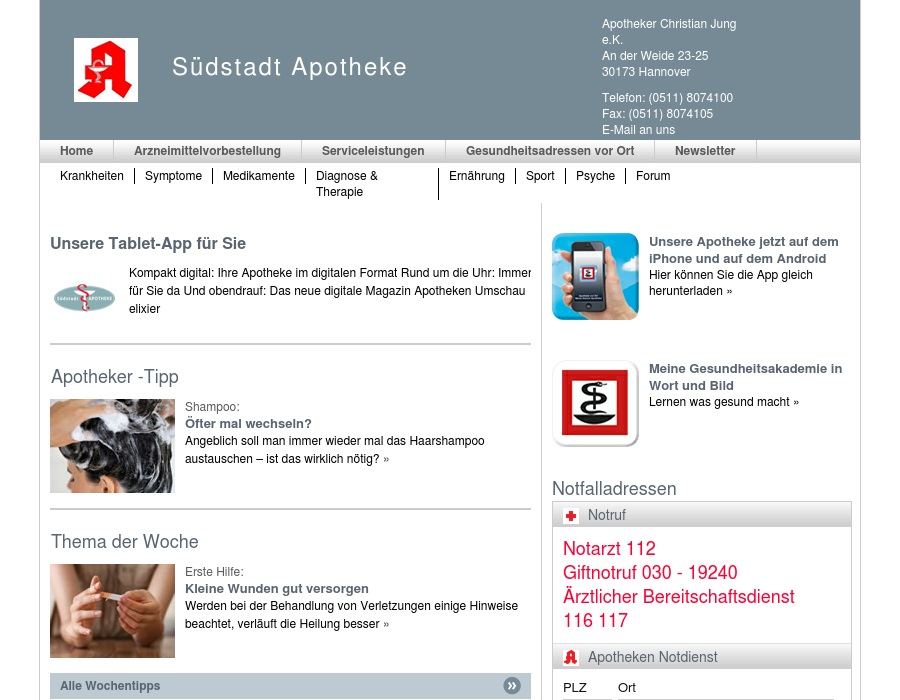
Task: Click the red Apotheke A logo
Action: tap(106, 70)
